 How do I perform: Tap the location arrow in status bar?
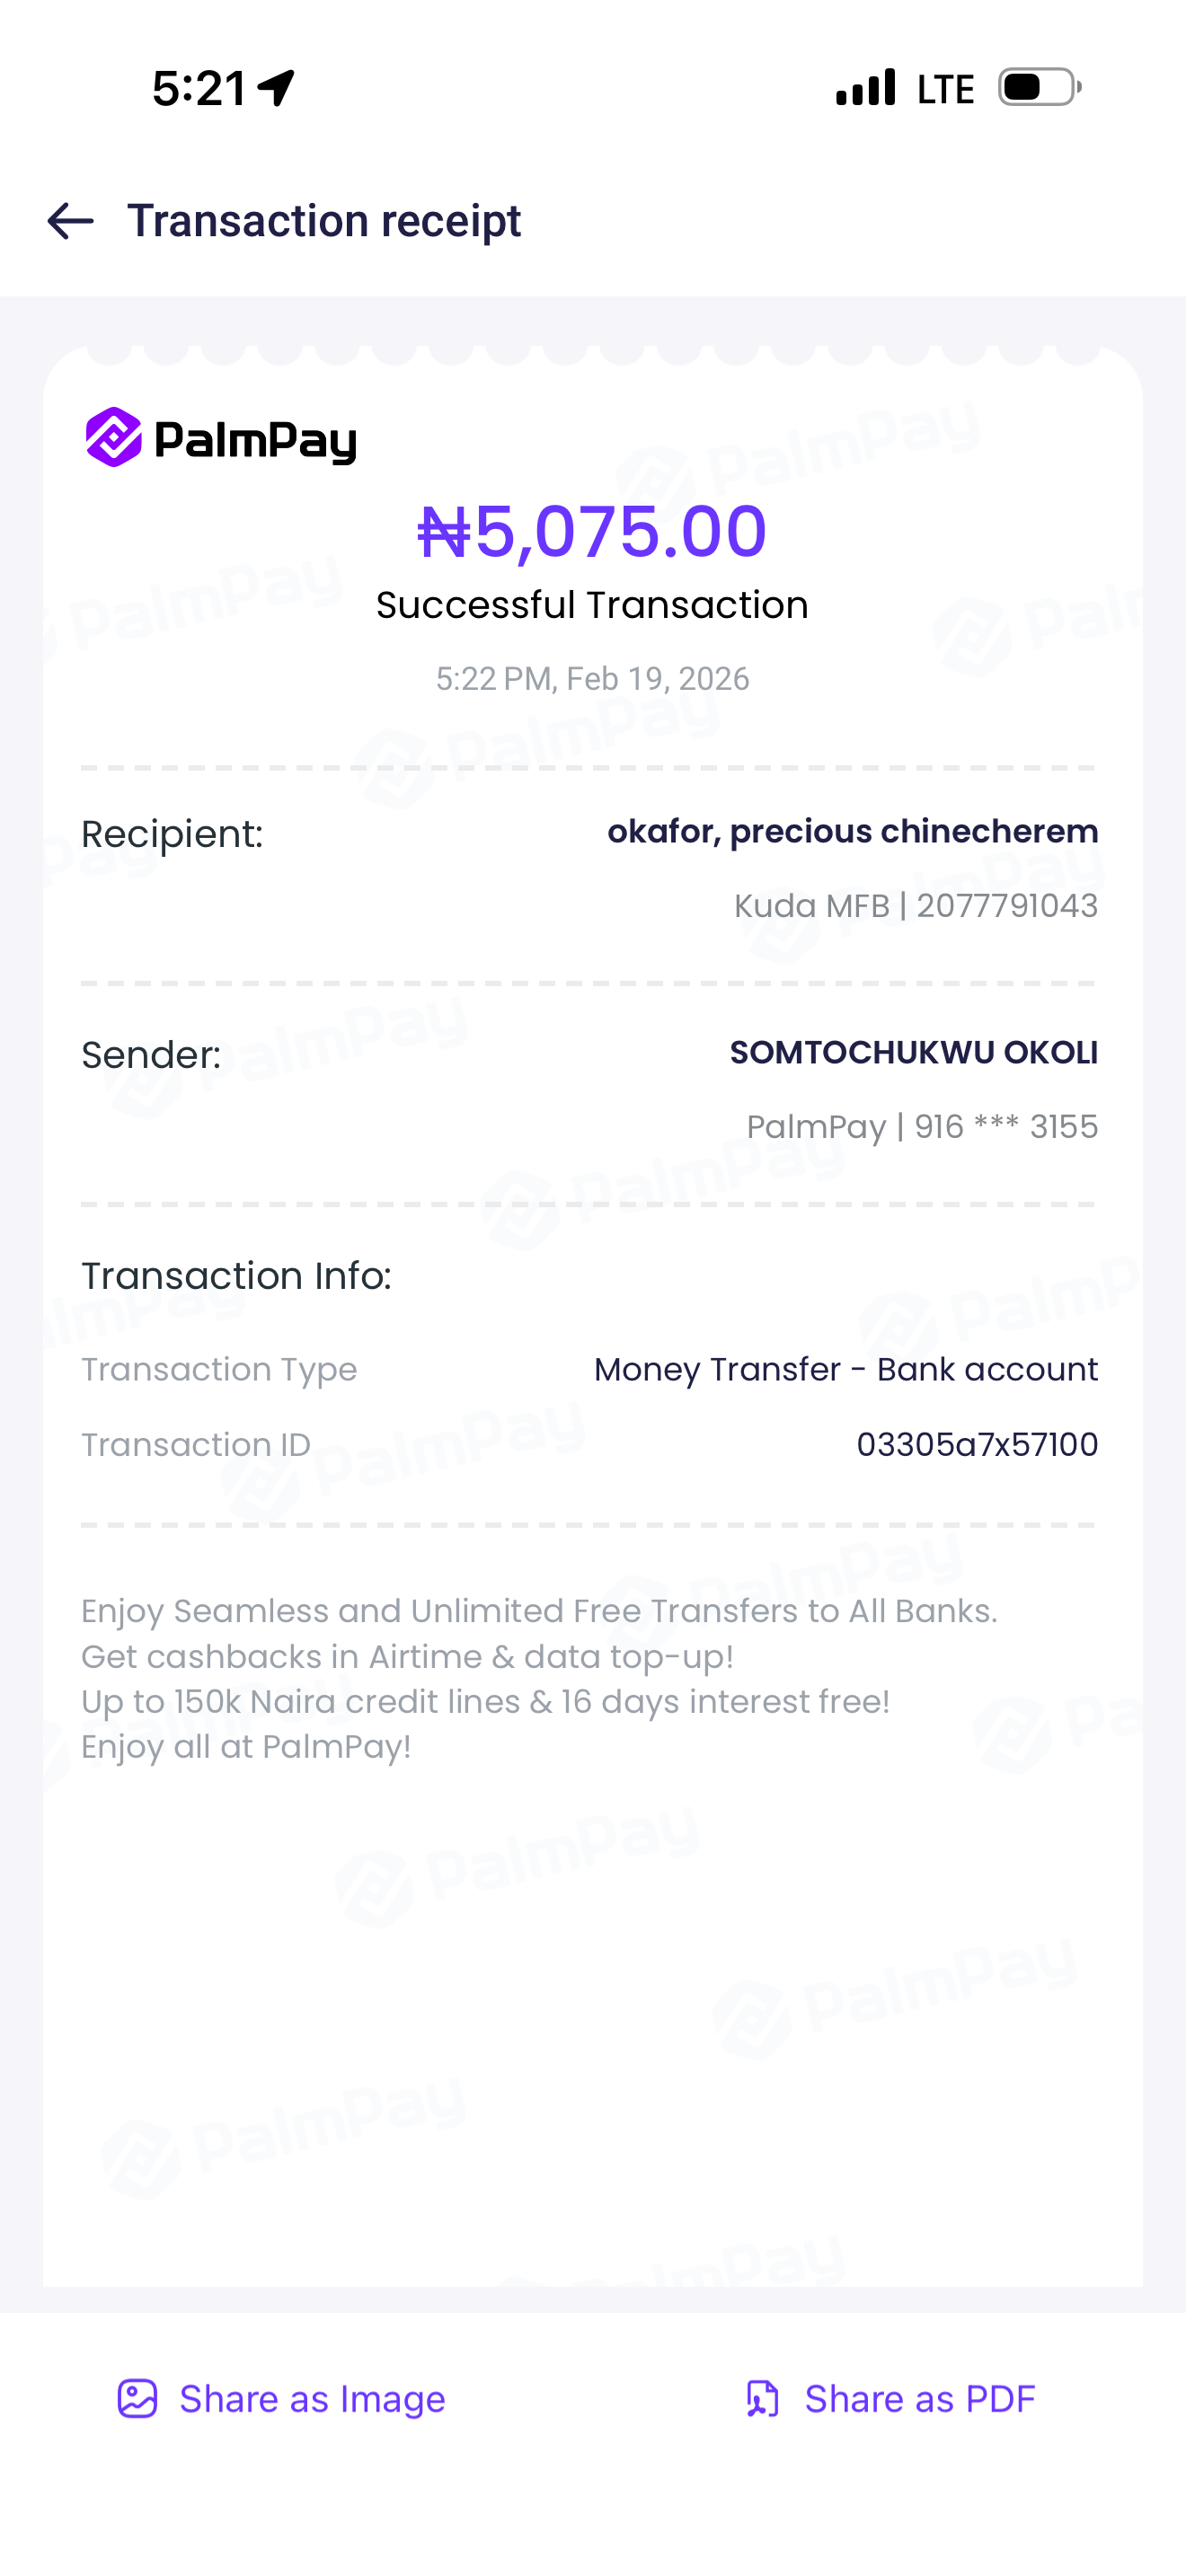click(277, 88)
